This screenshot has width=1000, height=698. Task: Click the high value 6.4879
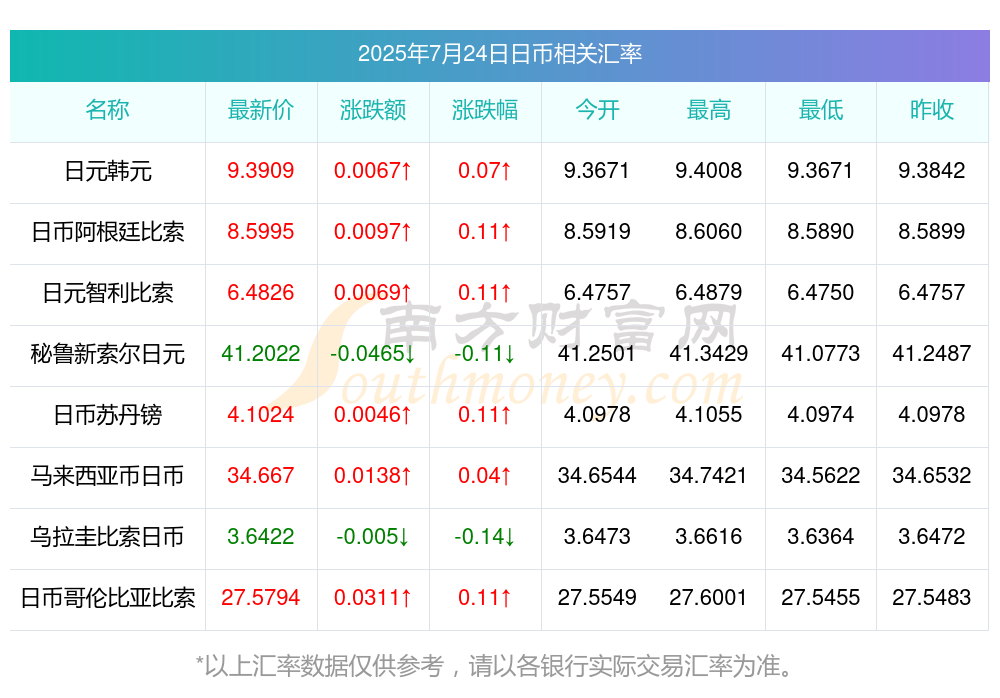point(709,292)
